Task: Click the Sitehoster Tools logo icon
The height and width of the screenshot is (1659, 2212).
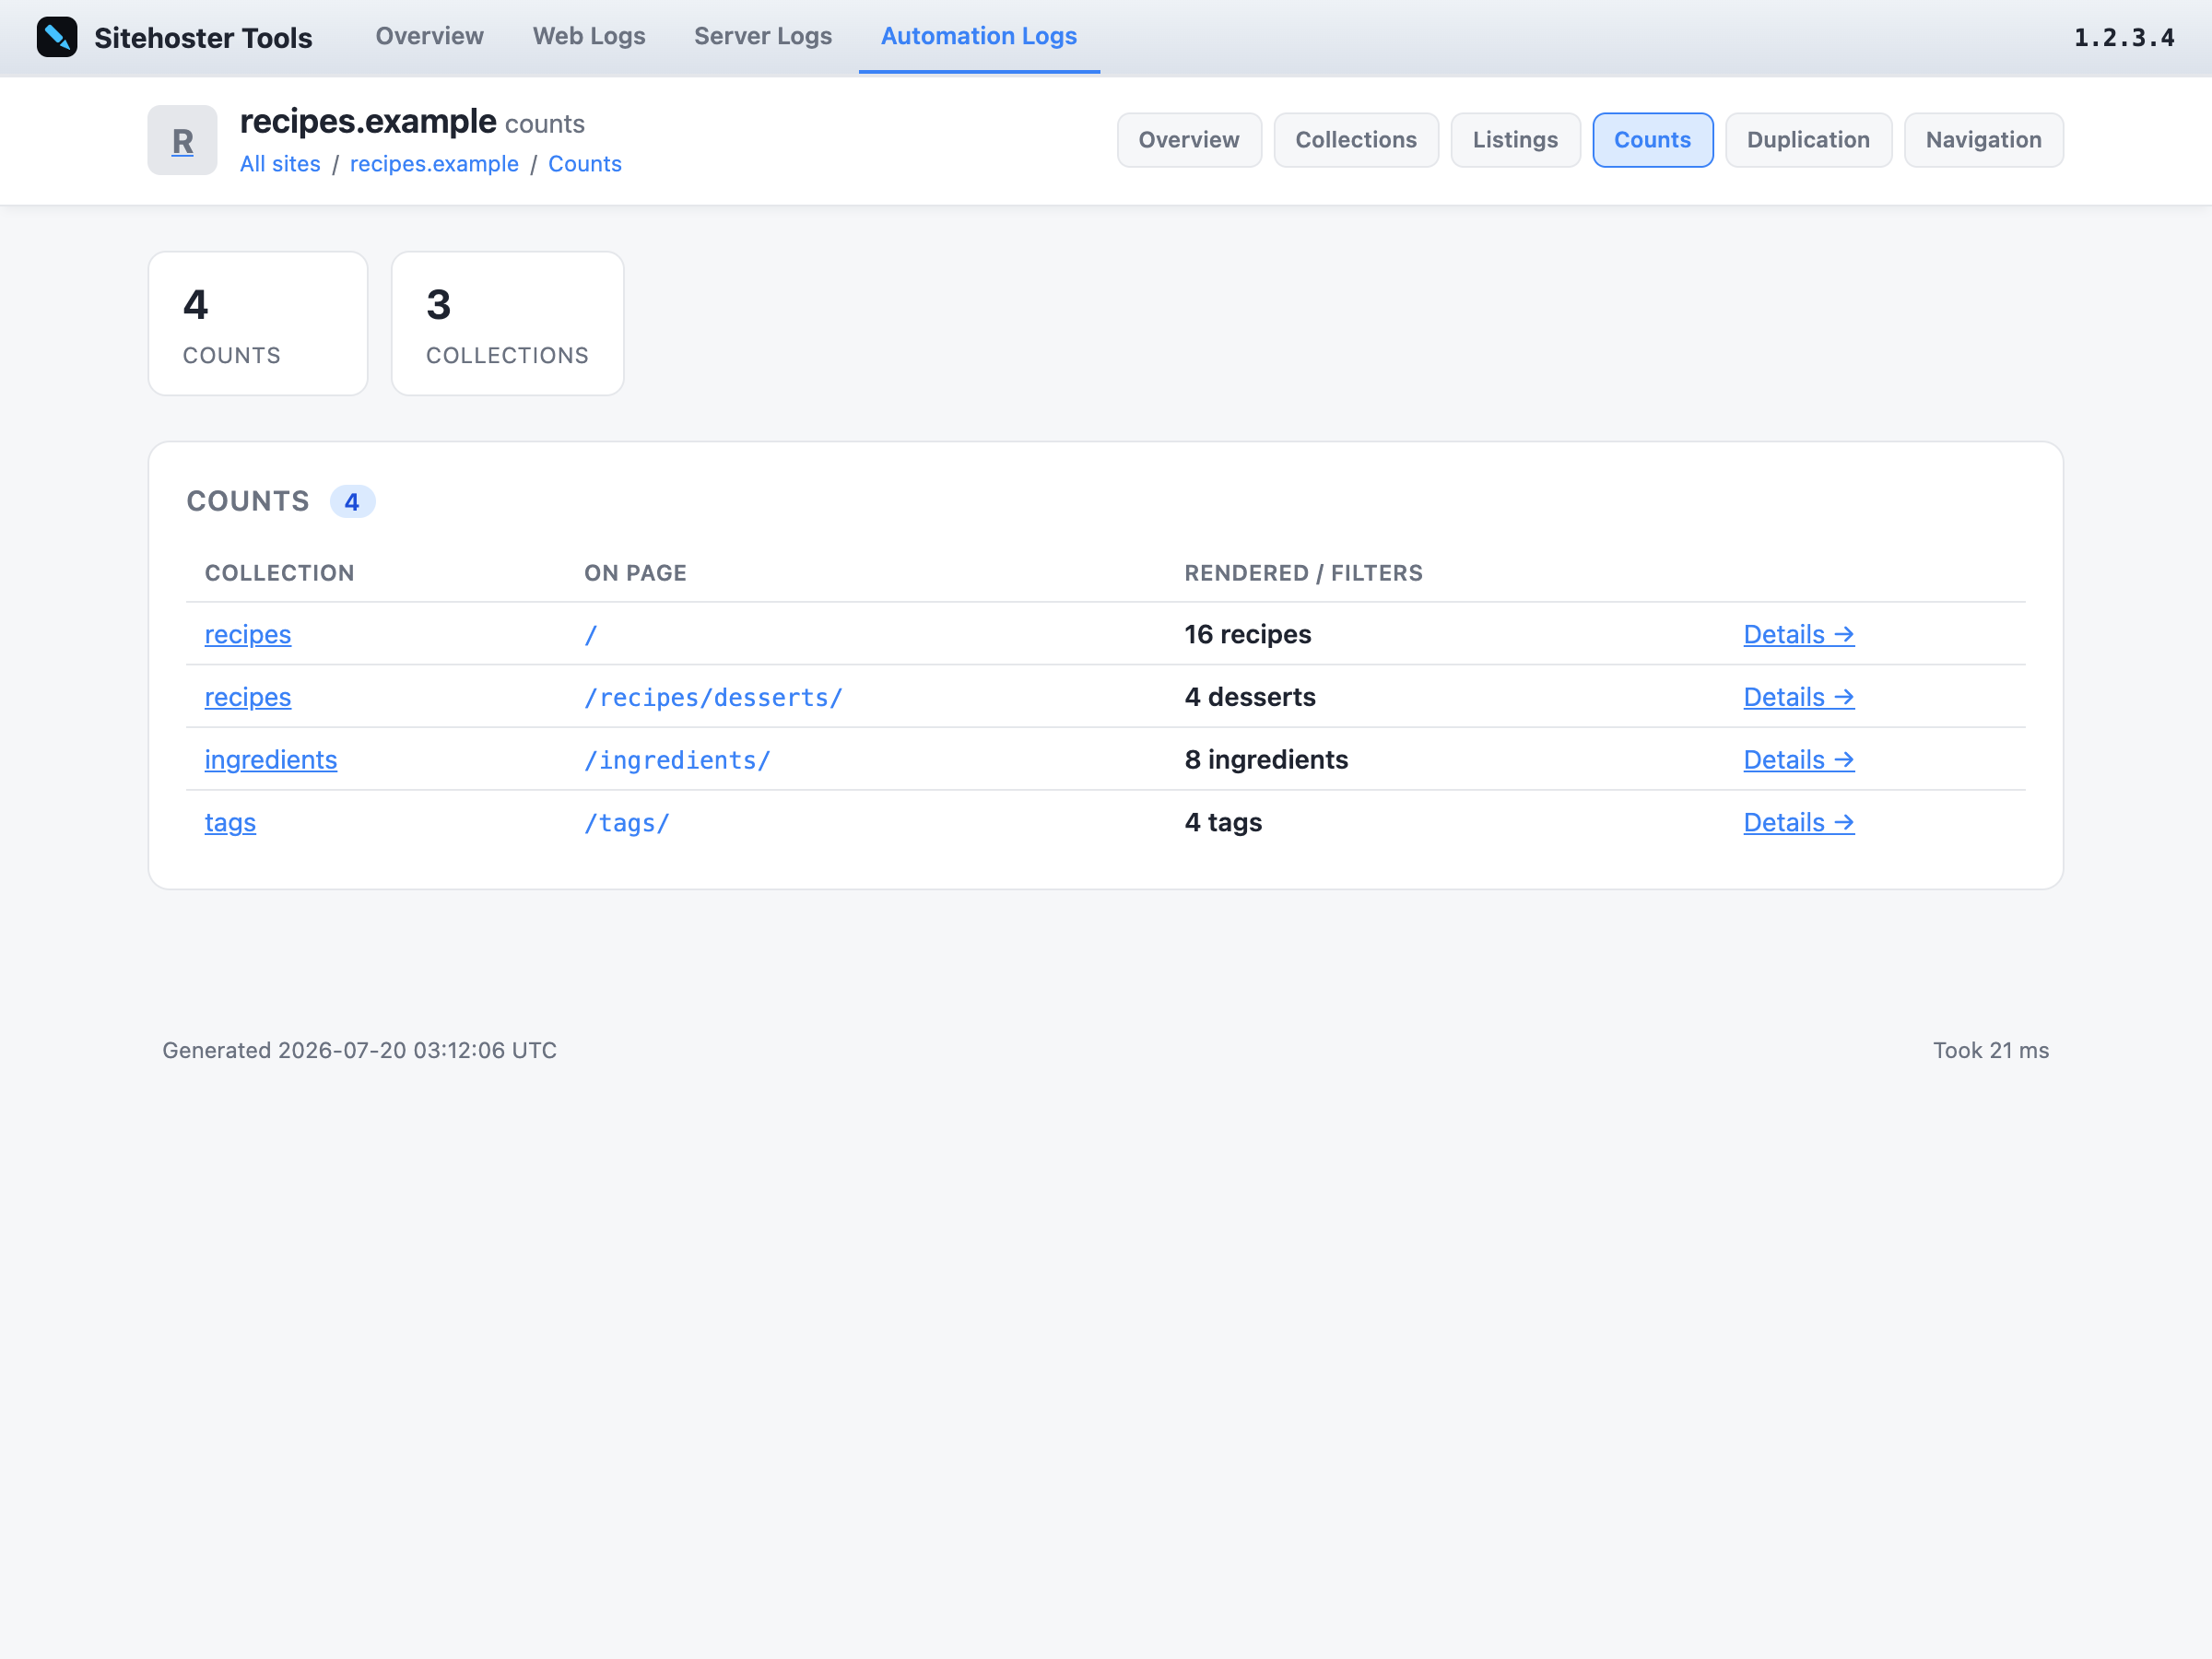Action: tap(57, 37)
